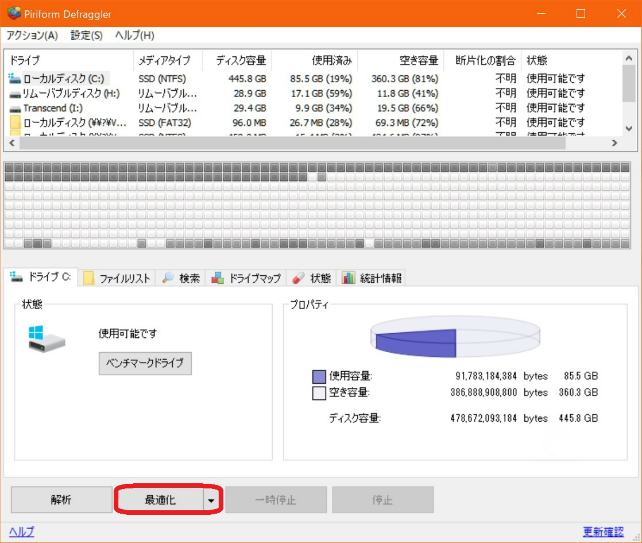
Task: Click the ベンチマークドライブ button
Action: (145, 363)
